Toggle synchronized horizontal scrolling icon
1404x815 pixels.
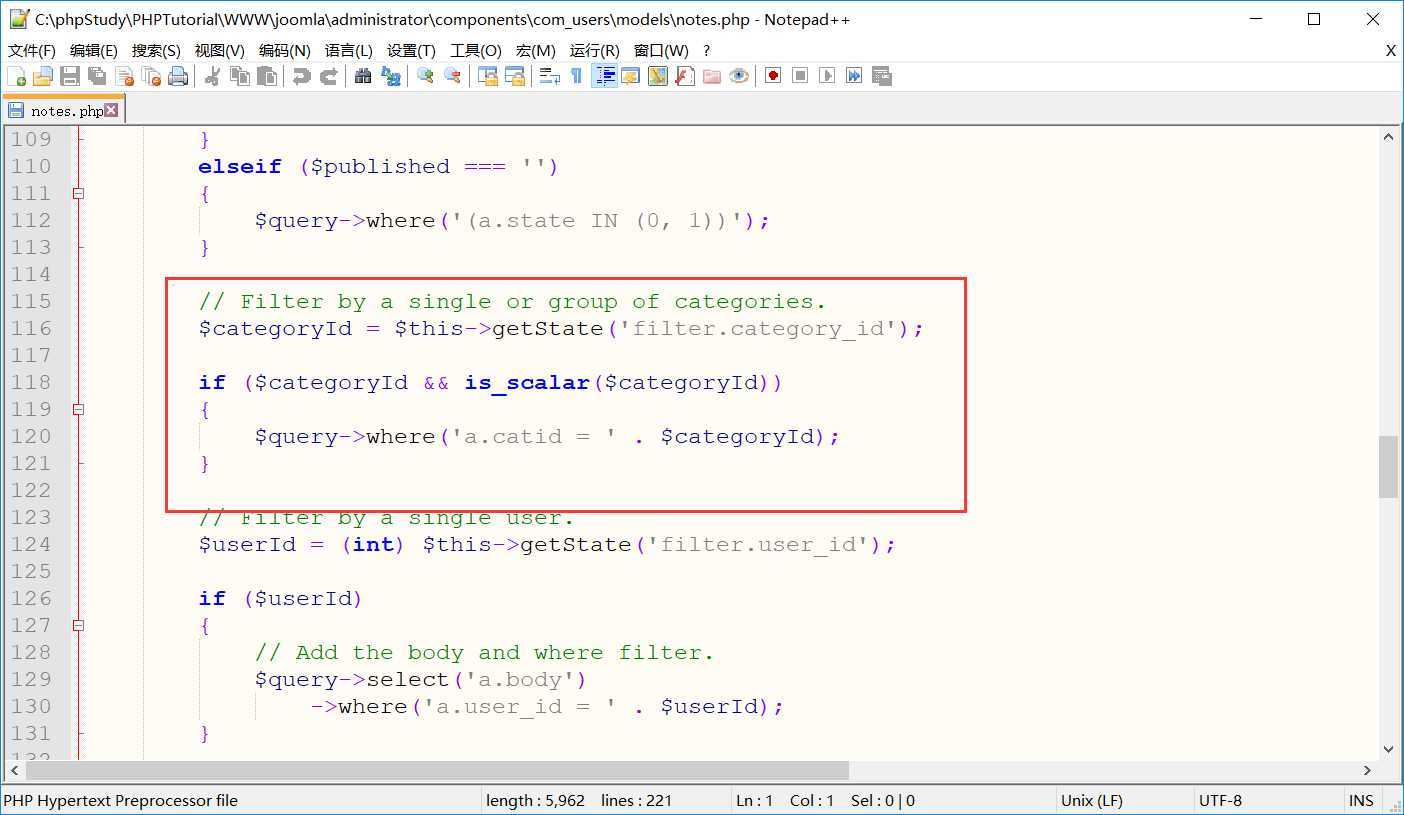point(514,76)
